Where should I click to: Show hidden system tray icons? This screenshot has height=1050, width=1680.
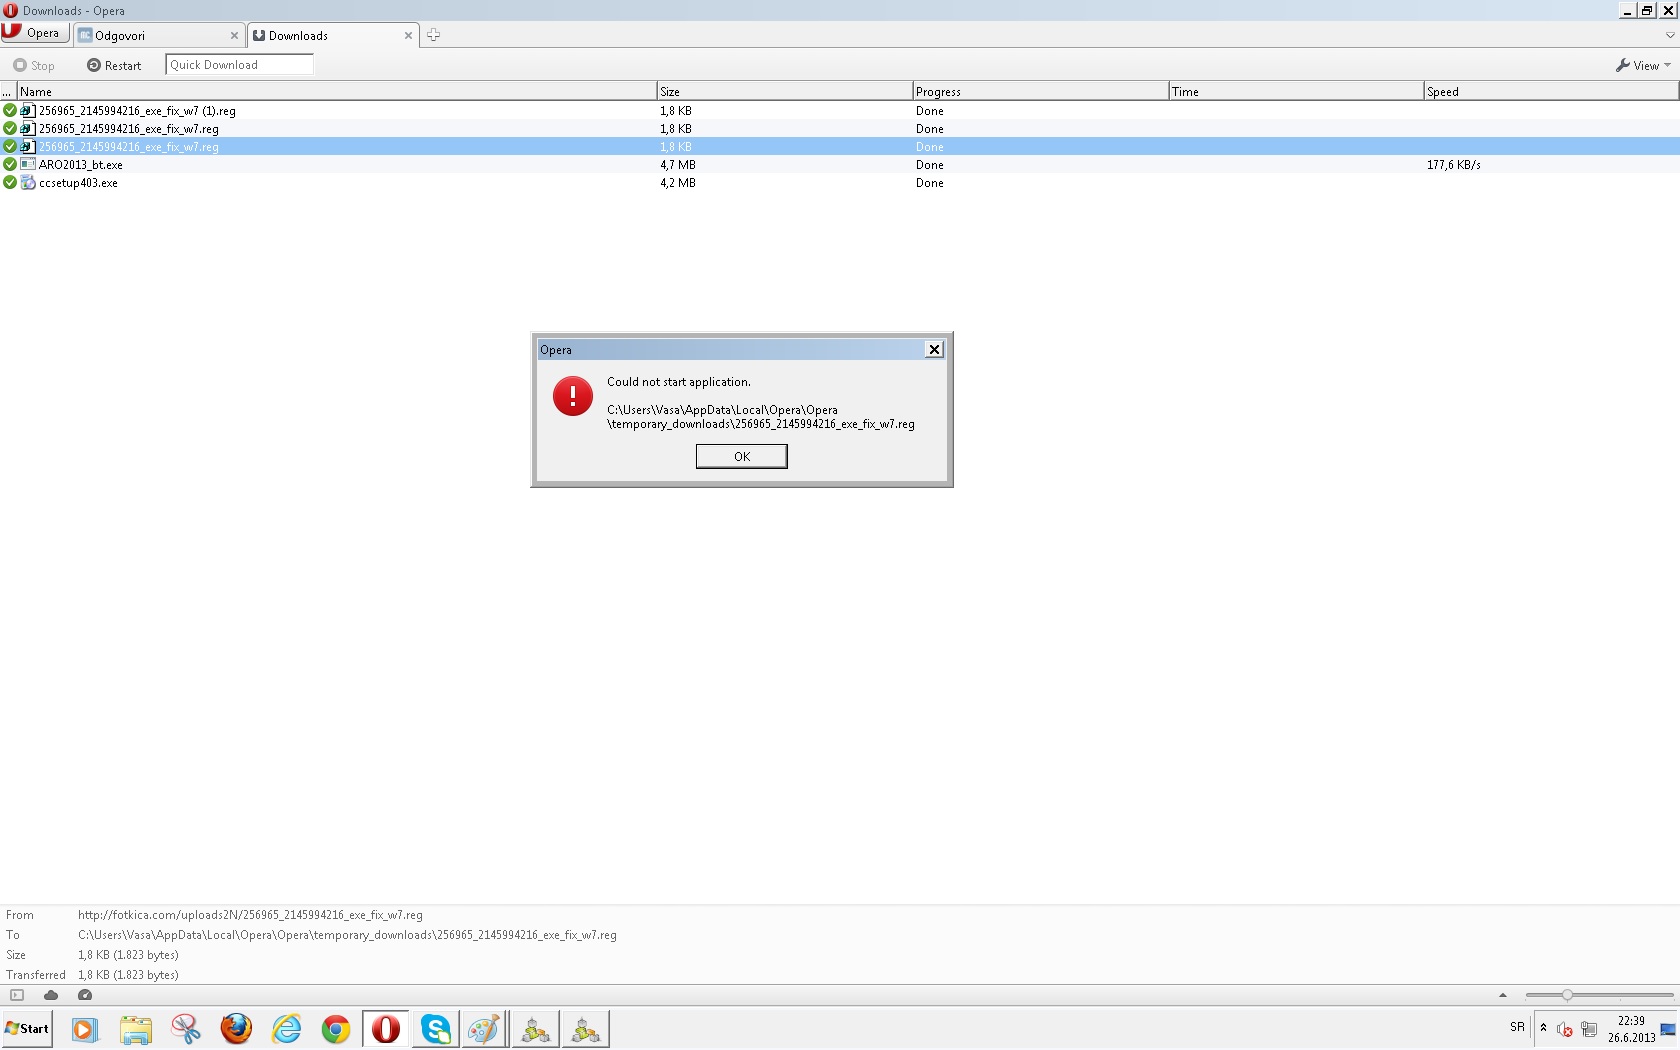click(1544, 1028)
